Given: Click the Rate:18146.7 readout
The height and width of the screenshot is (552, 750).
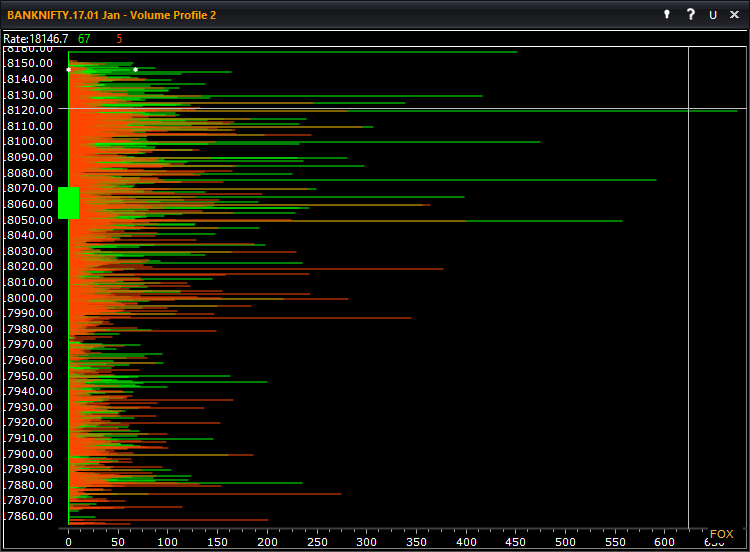Looking at the screenshot, I should coord(36,39).
